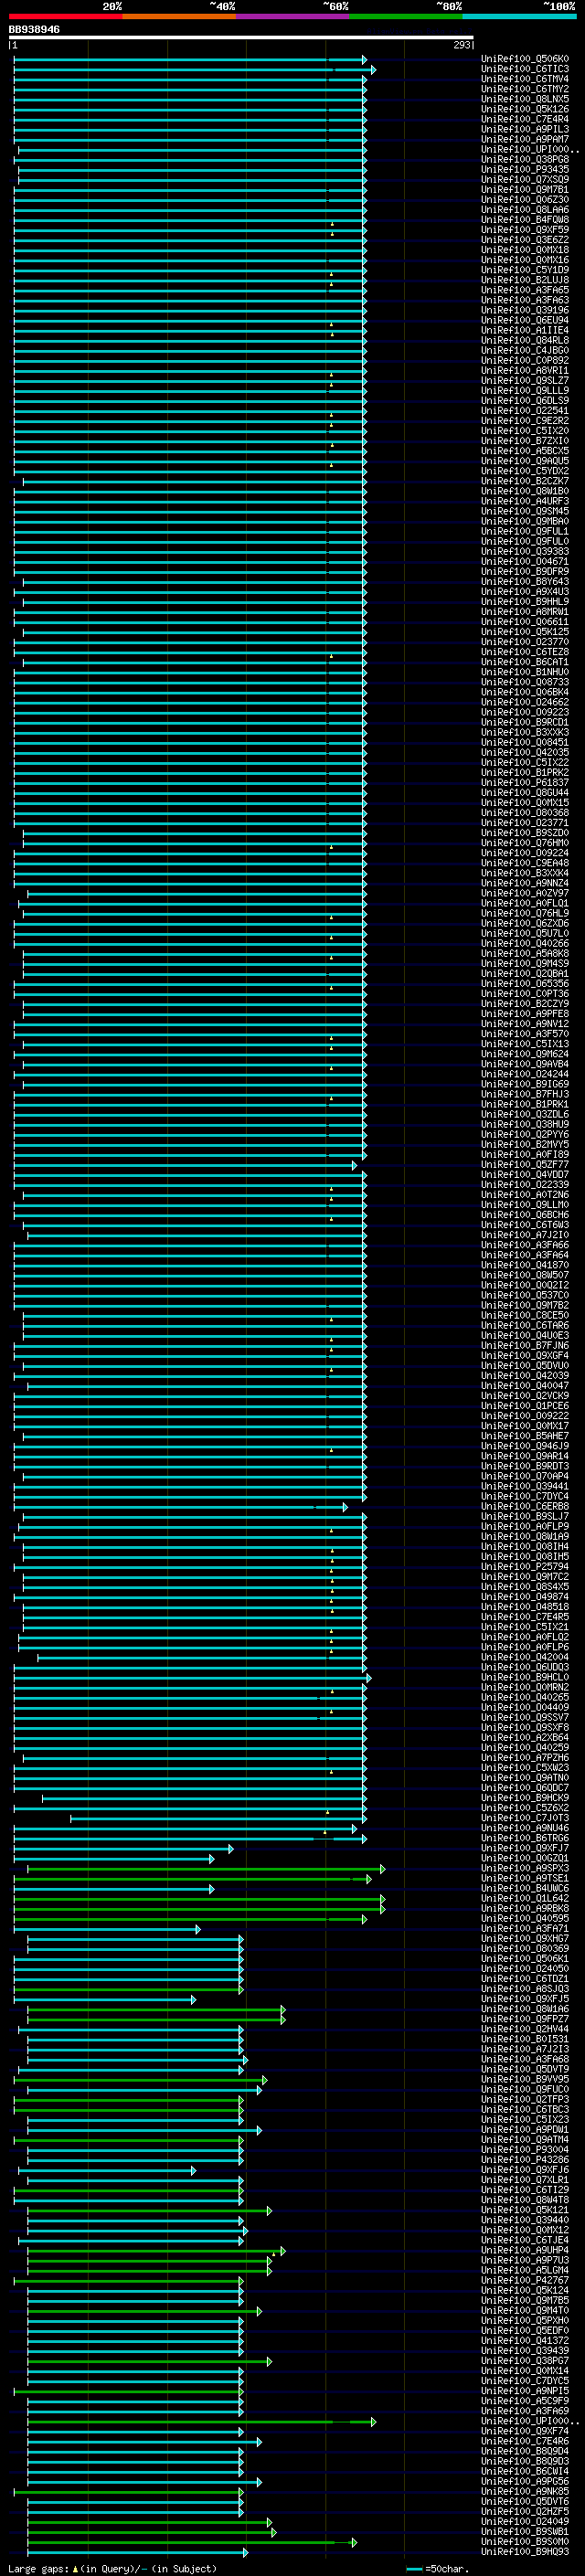Click the green ~80% identity legend segment
Viewport: 585px width, 2576px height.
(x=406, y=16)
